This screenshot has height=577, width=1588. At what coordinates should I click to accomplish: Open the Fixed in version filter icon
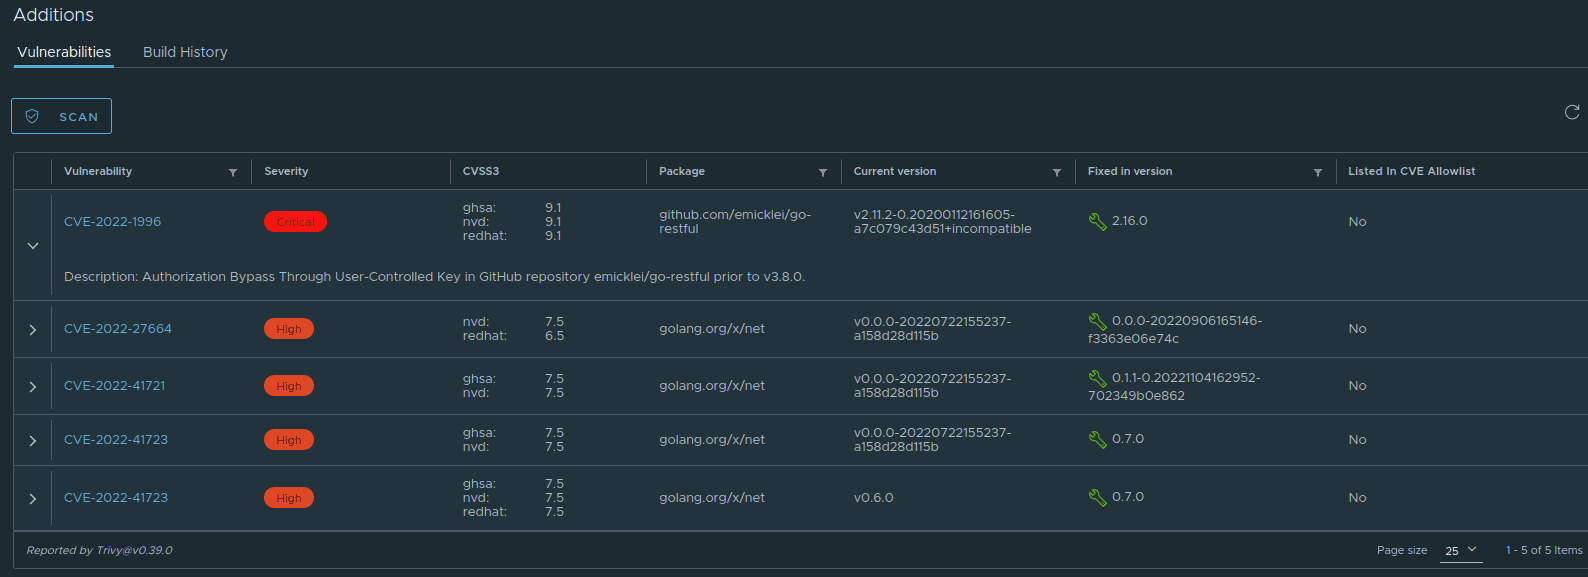1318,173
